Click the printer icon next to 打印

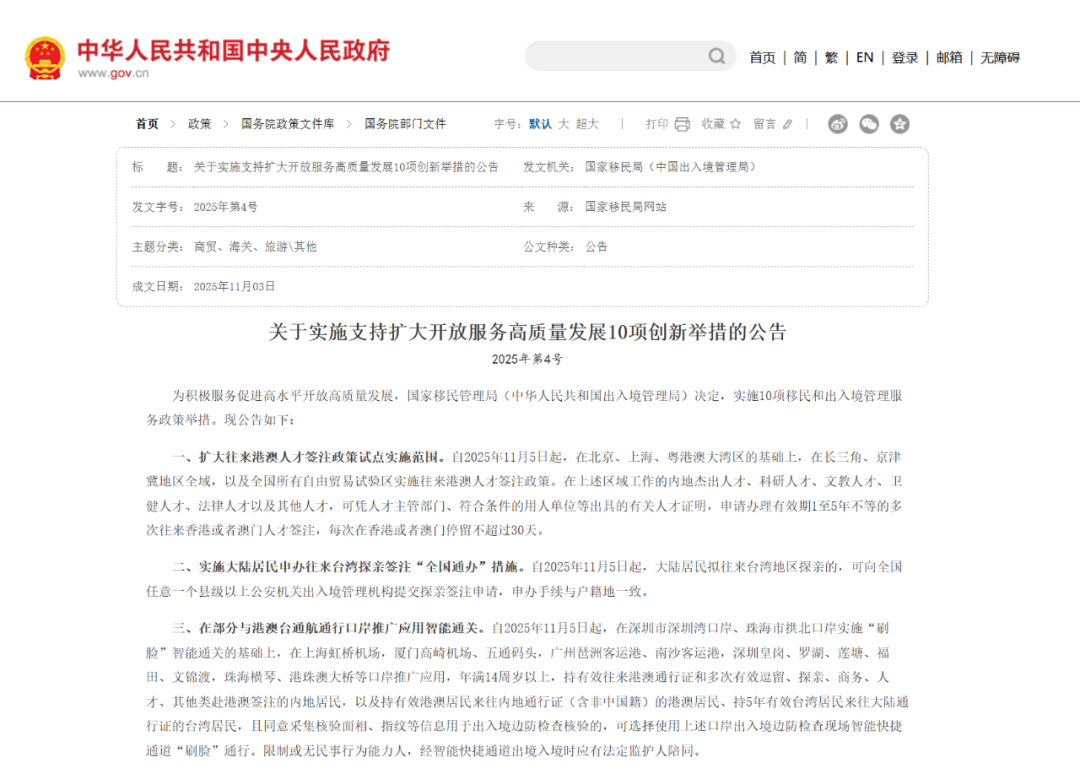682,124
